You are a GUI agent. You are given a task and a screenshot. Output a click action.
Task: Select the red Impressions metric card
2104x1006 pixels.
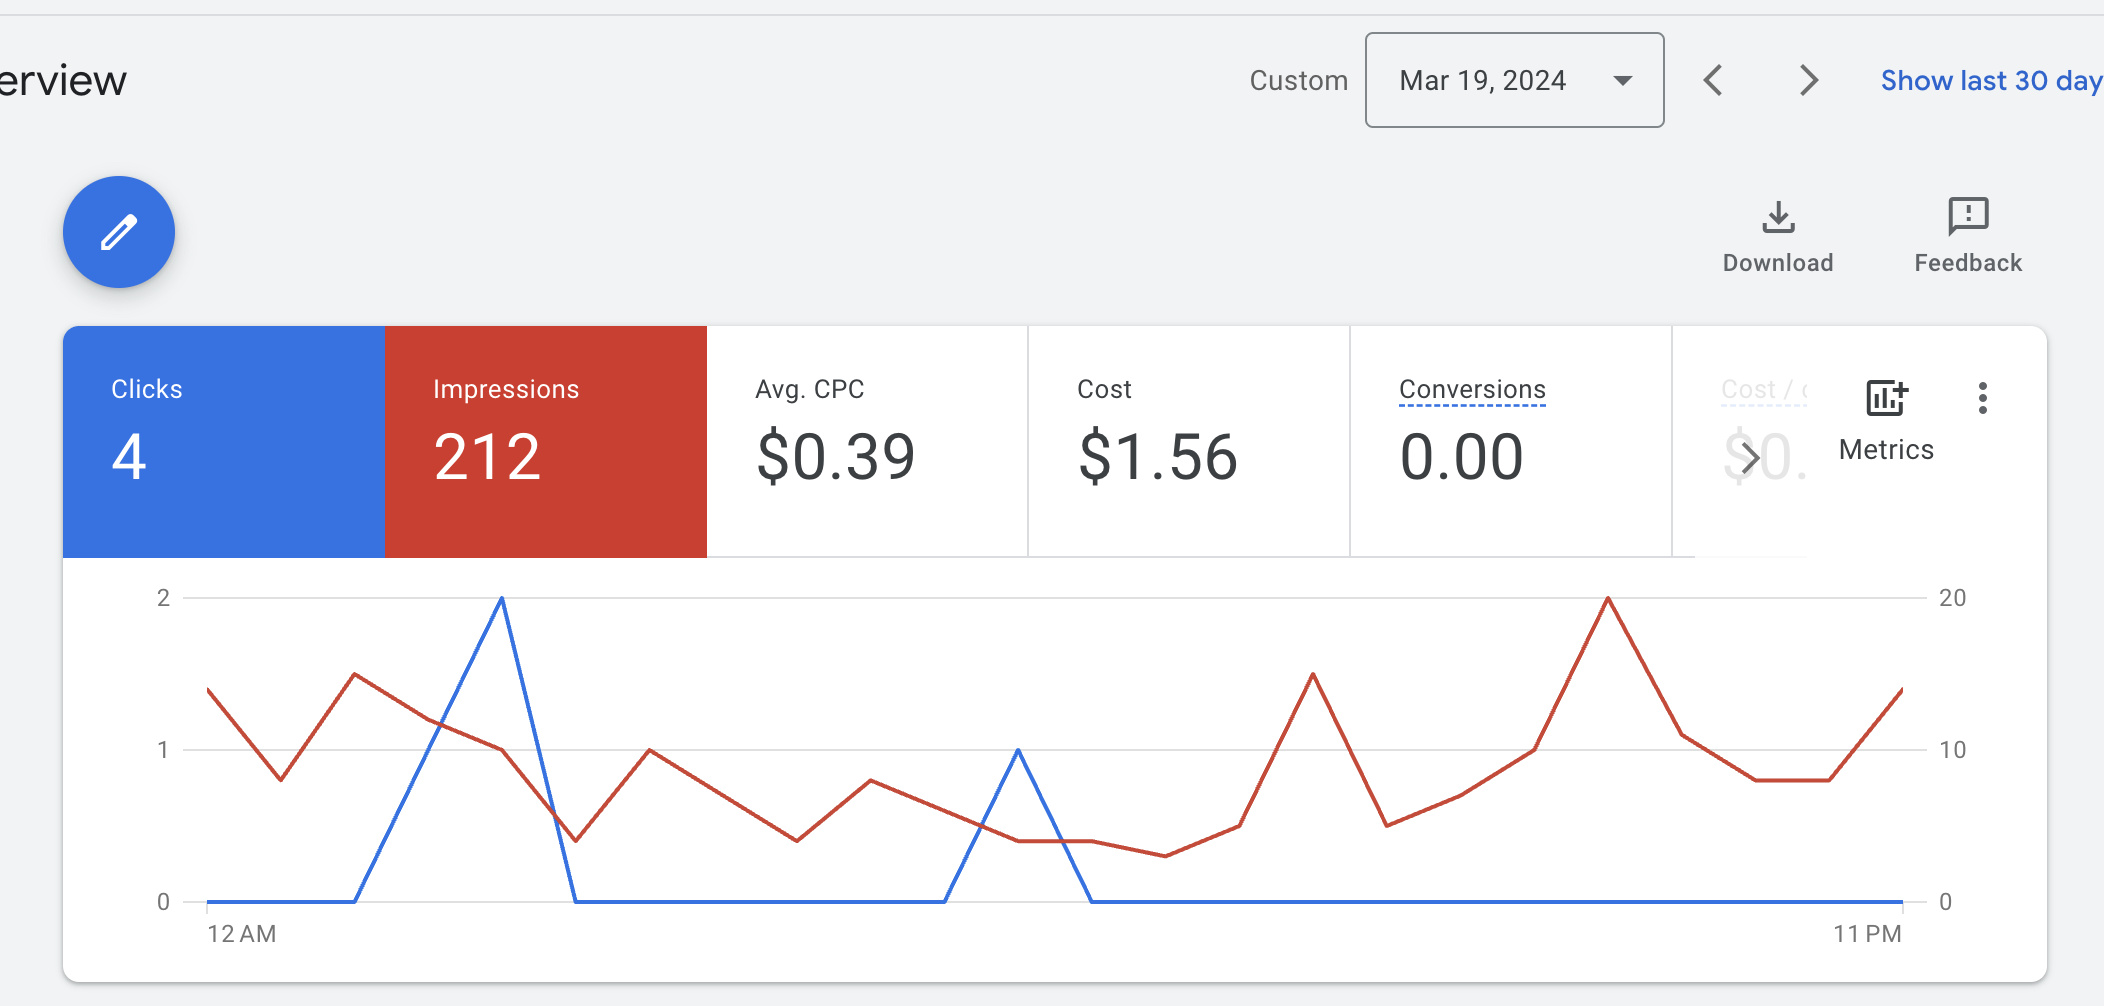546,441
